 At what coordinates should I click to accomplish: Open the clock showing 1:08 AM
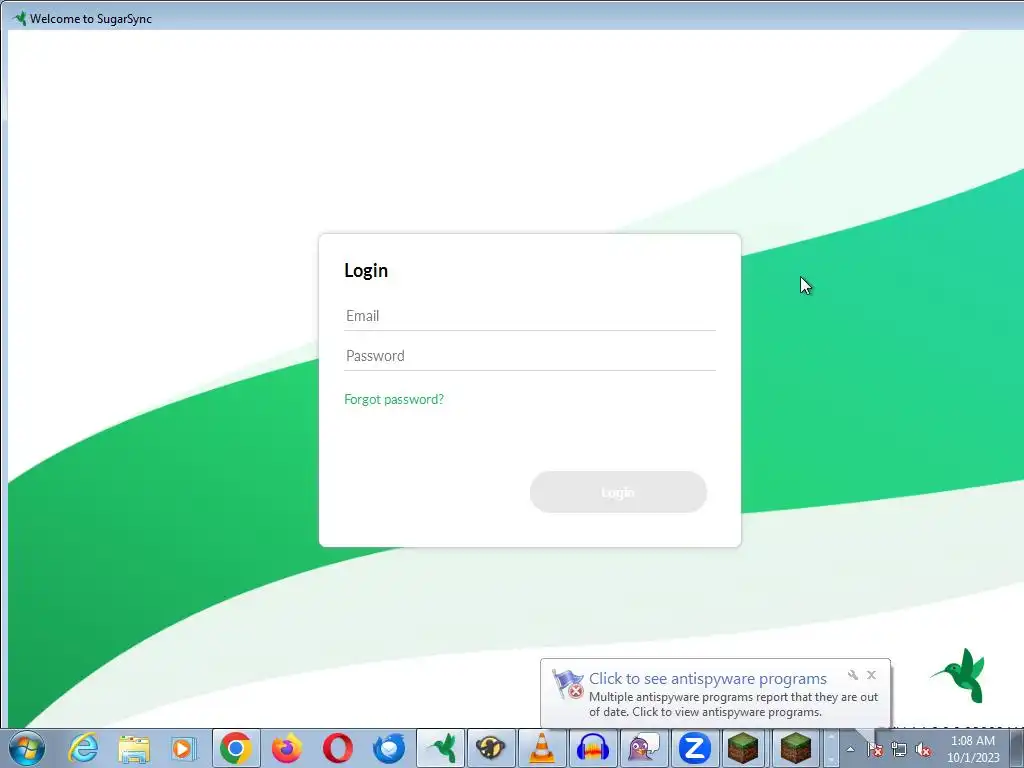tap(973, 749)
